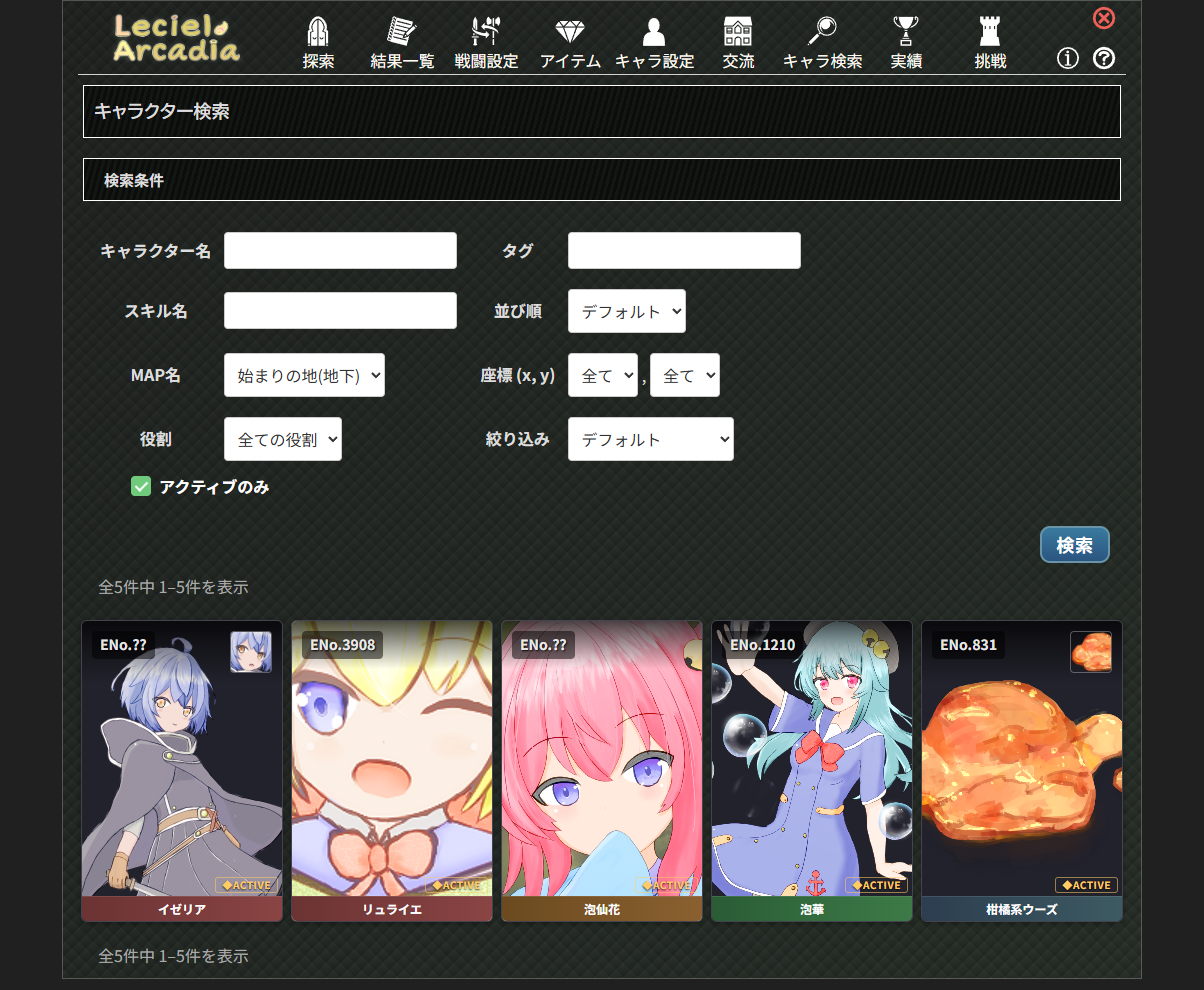
Task: Click the ENo.3908 label
Action: pos(343,645)
